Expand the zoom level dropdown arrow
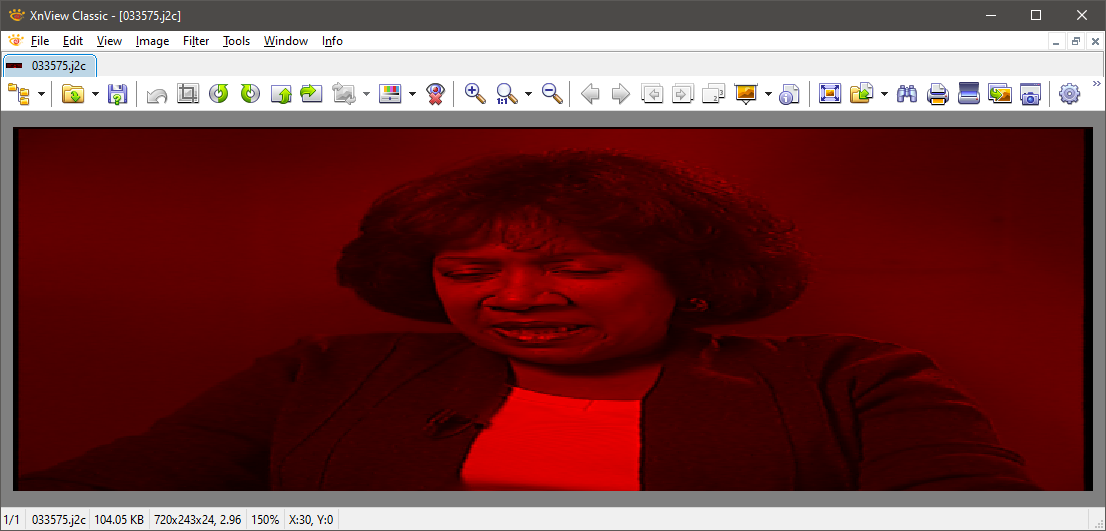The image size is (1106, 531). click(528, 94)
